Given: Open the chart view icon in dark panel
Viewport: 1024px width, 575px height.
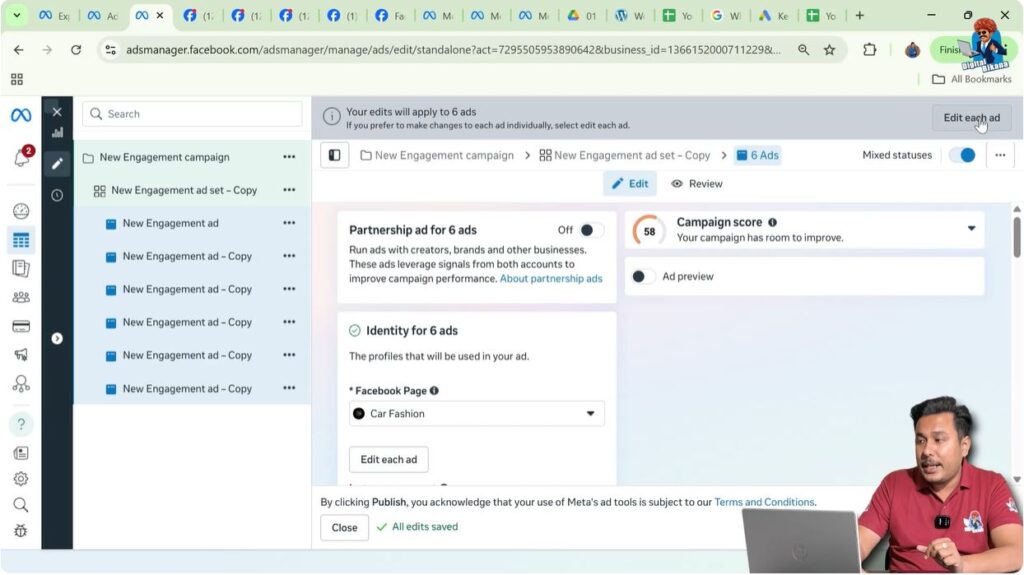Looking at the screenshot, I should pyautogui.click(x=57, y=133).
